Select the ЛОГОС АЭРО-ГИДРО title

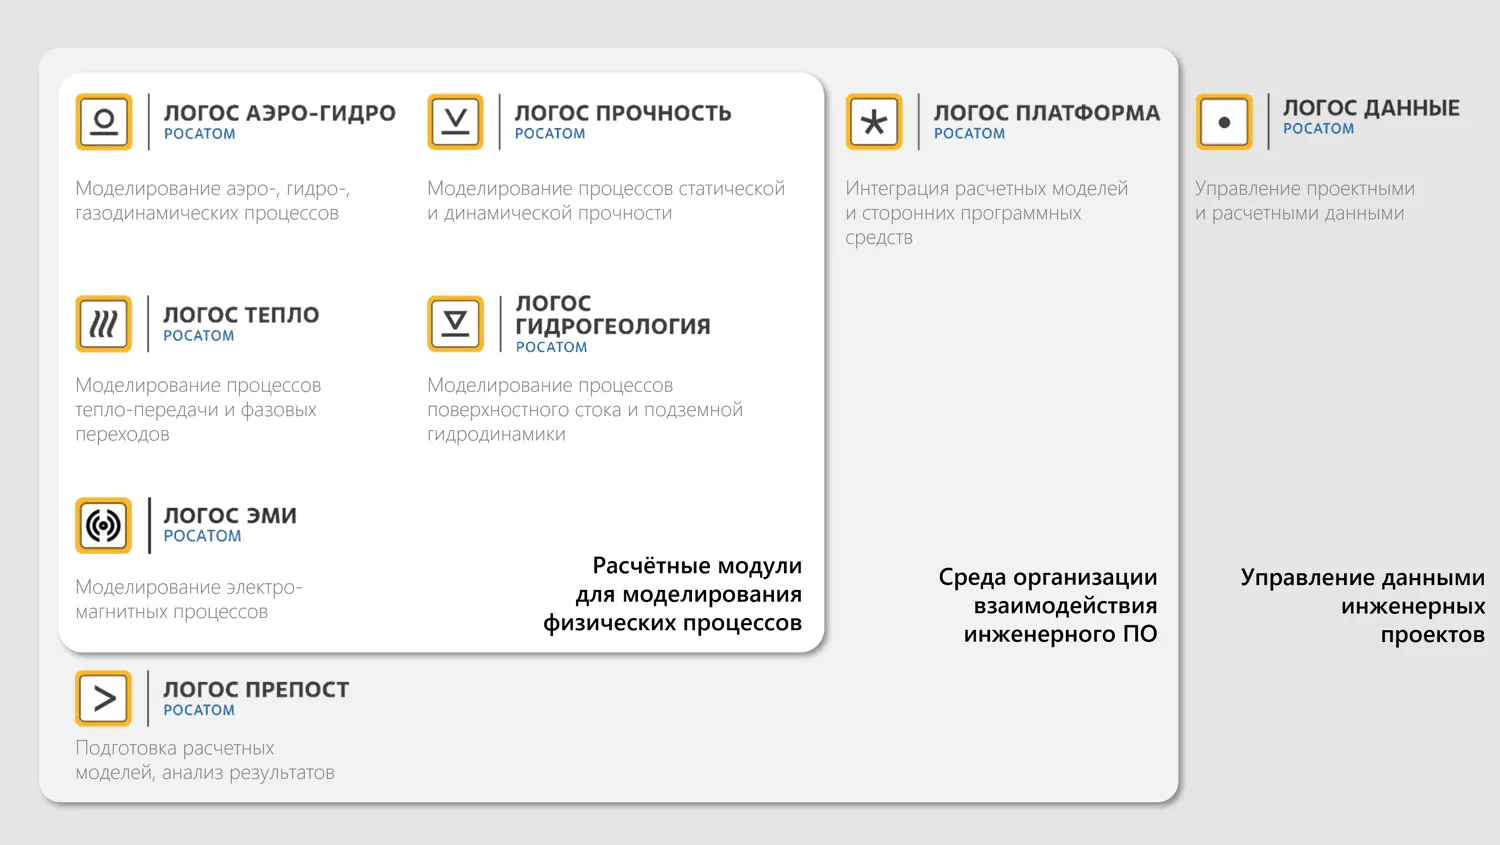point(280,113)
